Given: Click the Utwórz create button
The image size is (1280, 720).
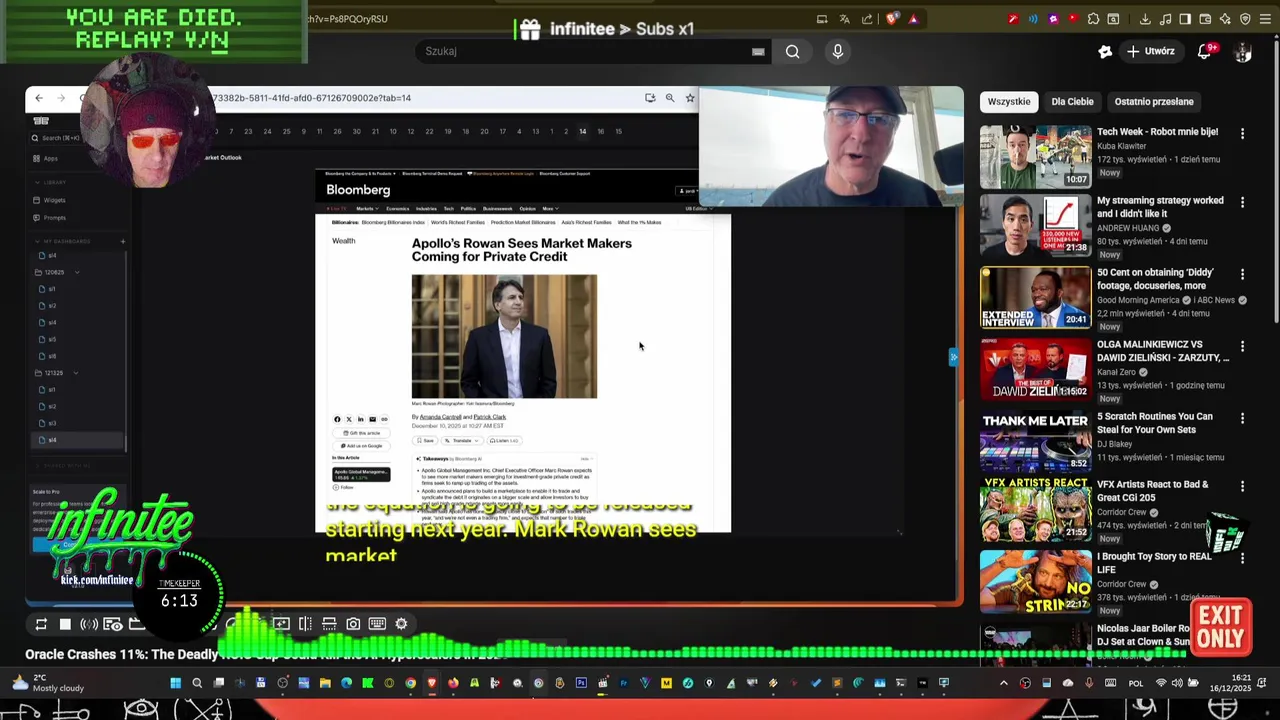Looking at the screenshot, I should pyautogui.click(x=1151, y=51).
